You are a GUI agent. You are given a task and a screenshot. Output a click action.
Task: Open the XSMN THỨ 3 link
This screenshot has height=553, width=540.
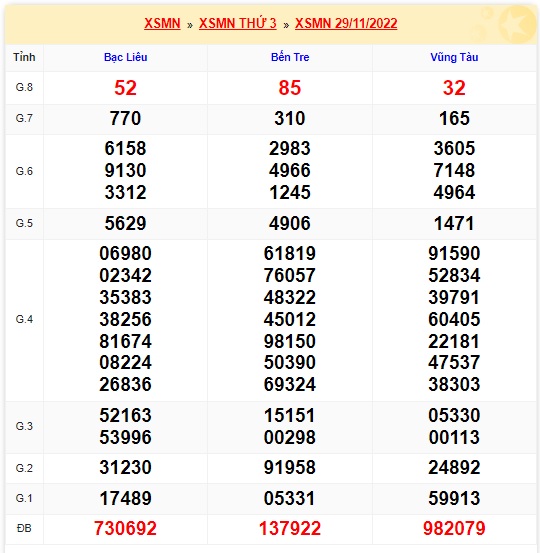[x=238, y=24]
